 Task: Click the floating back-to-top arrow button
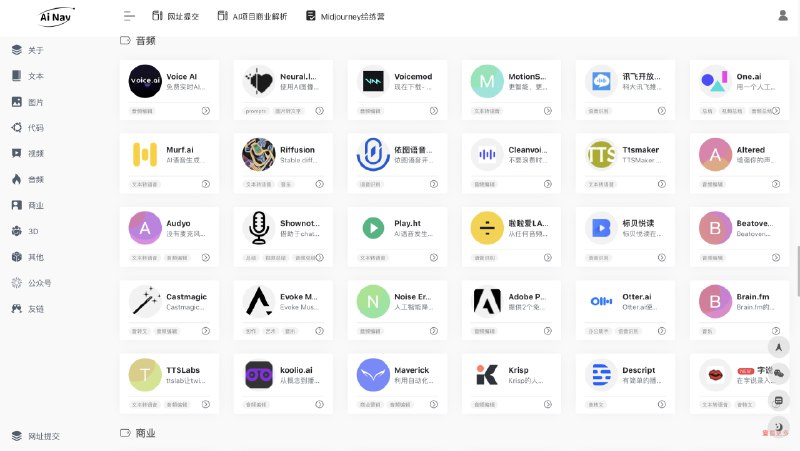pyautogui.click(x=779, y=347)
